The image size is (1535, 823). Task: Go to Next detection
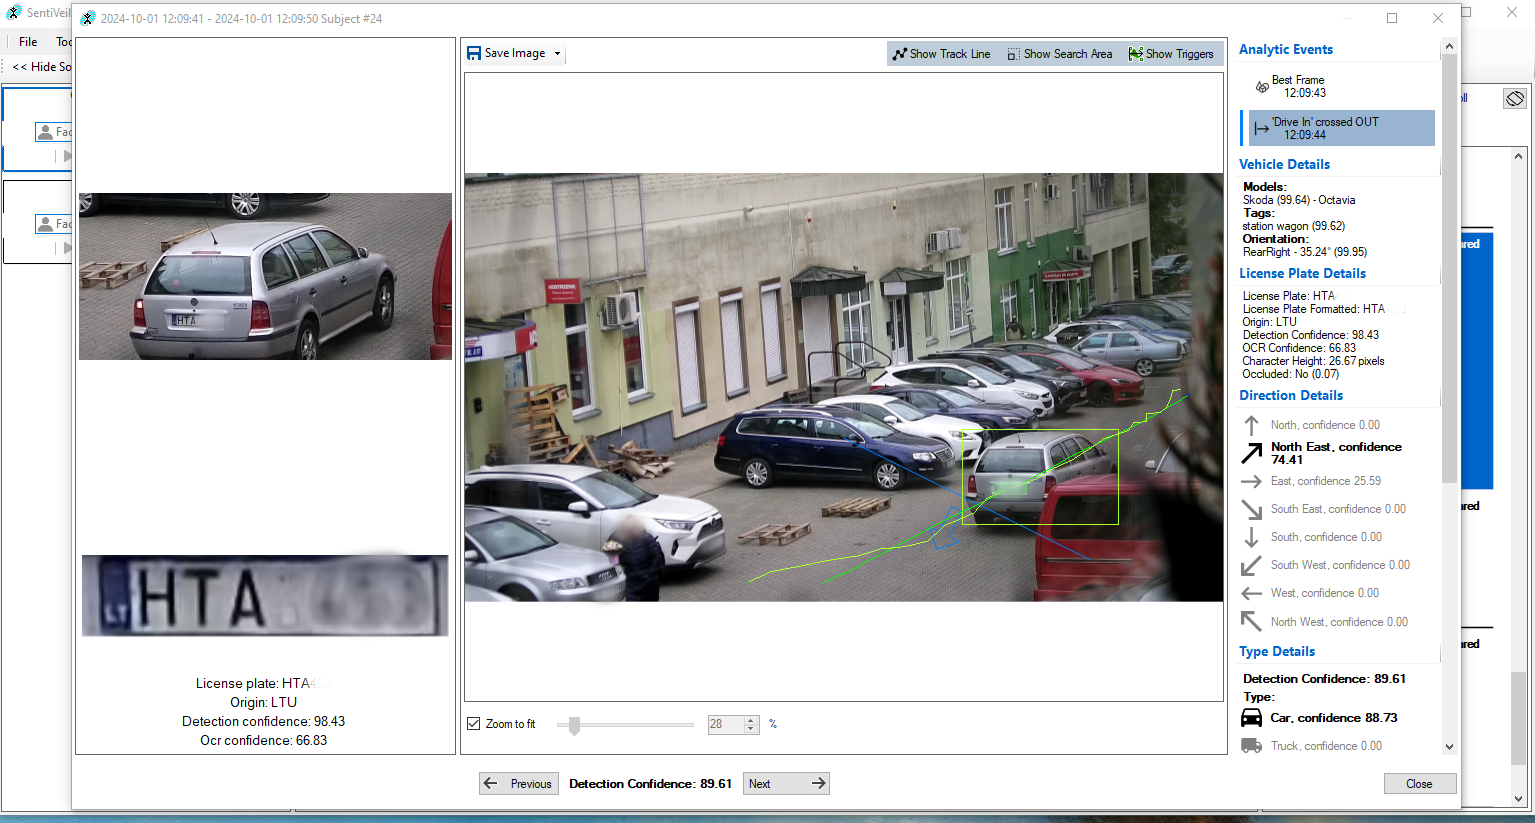tap(786, 784)
